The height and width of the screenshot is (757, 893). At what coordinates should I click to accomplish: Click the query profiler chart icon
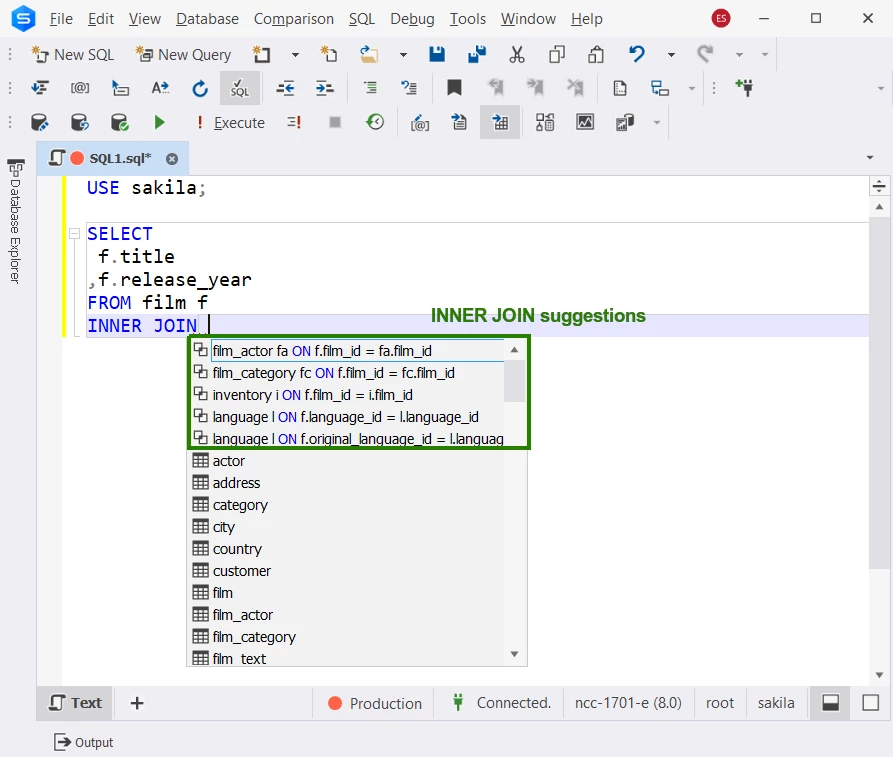[x=585, y=122]
